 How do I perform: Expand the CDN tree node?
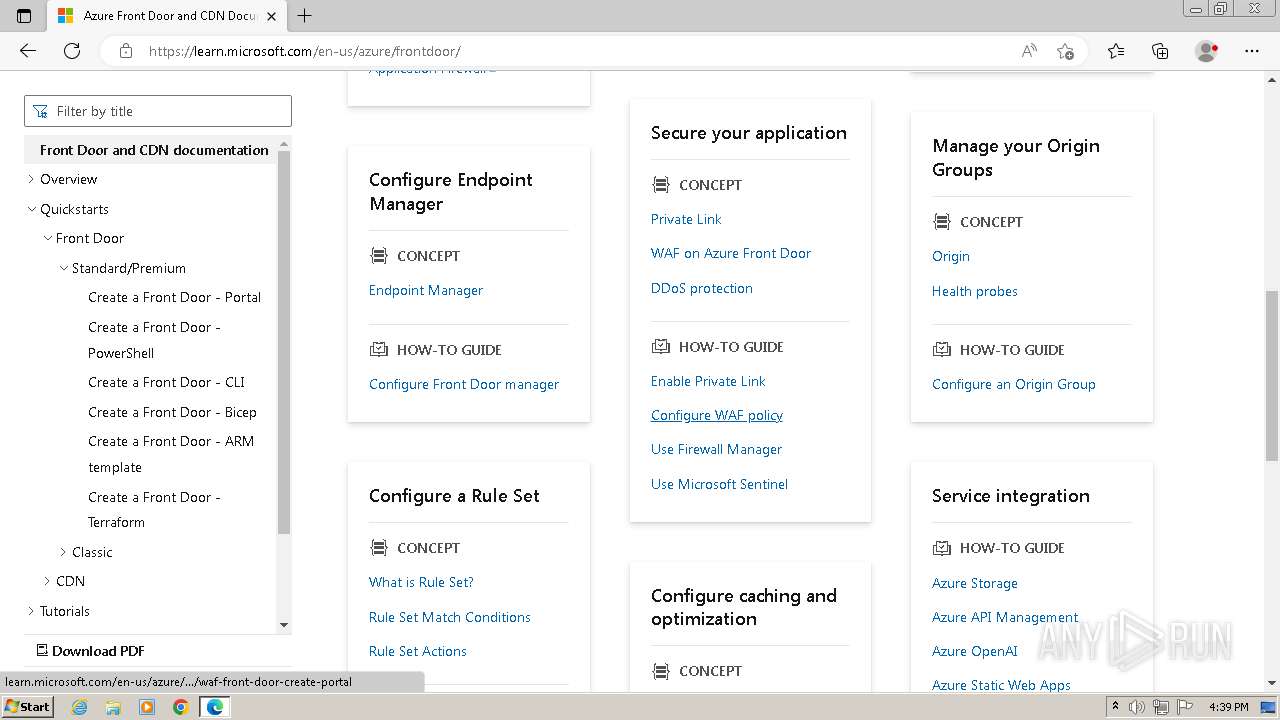47,581
